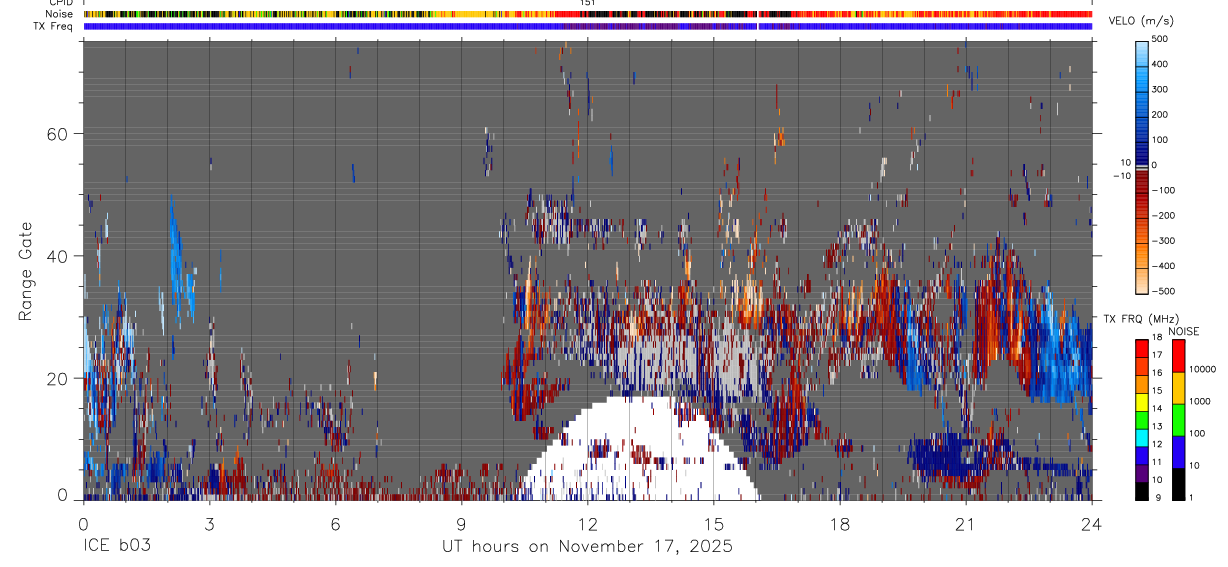This screenshot has width=1228, height=567.
Task: Click the 'NOISE' legend title
Action: [x=1184, y=331]
